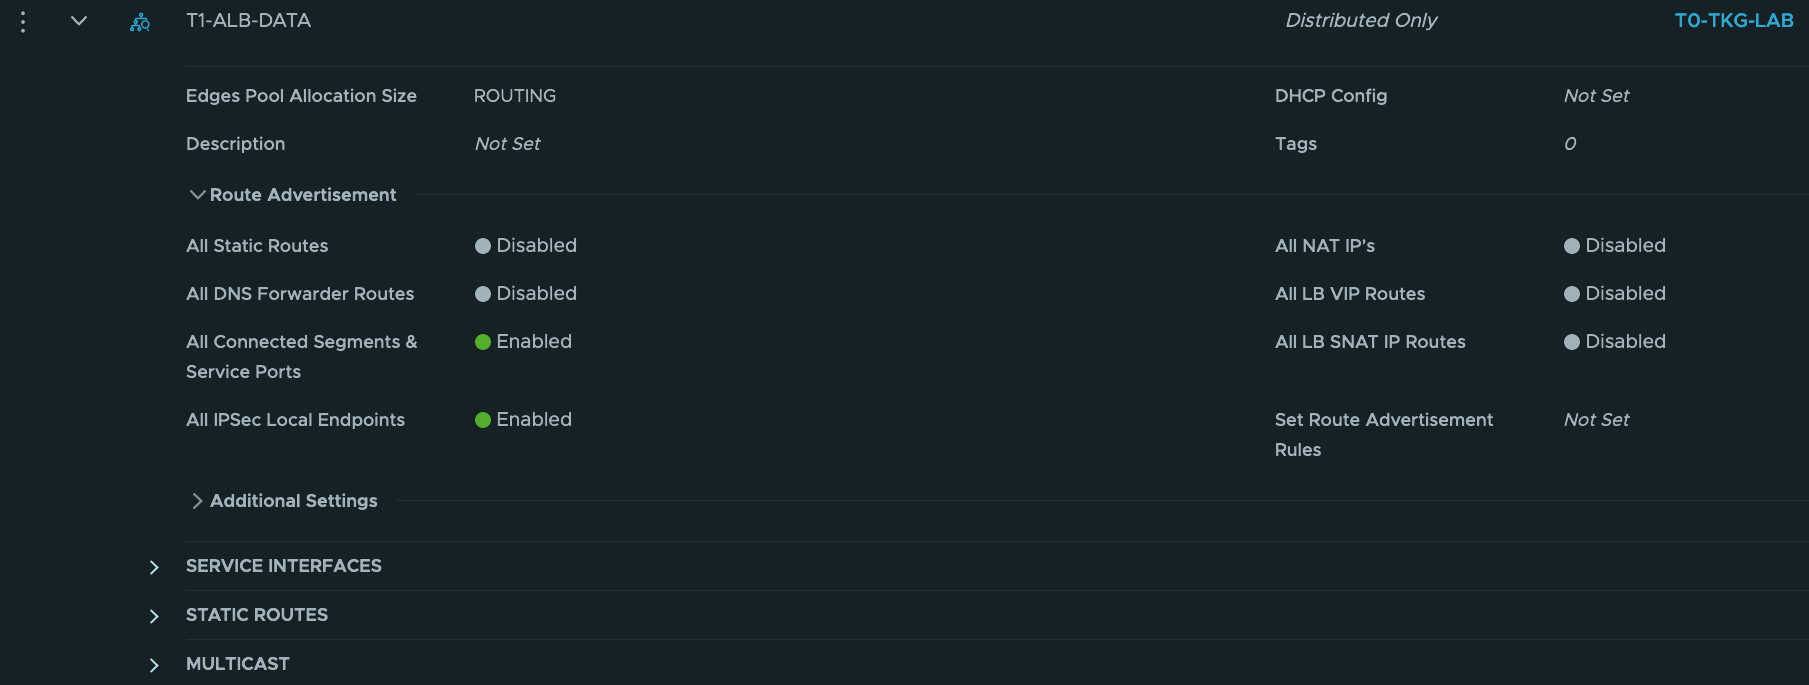The image size is (1809, 685).
Task: Click Not Set beside DHCP Config
Action: (x=1596, y=95)
